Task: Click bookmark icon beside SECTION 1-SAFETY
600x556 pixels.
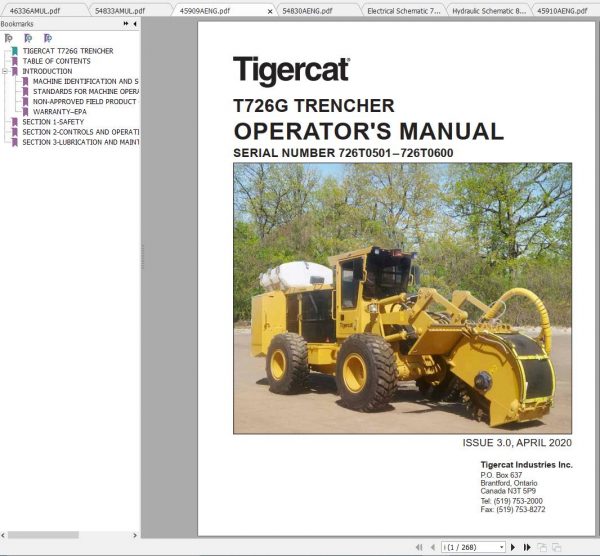Action: (x=15, y=122)
